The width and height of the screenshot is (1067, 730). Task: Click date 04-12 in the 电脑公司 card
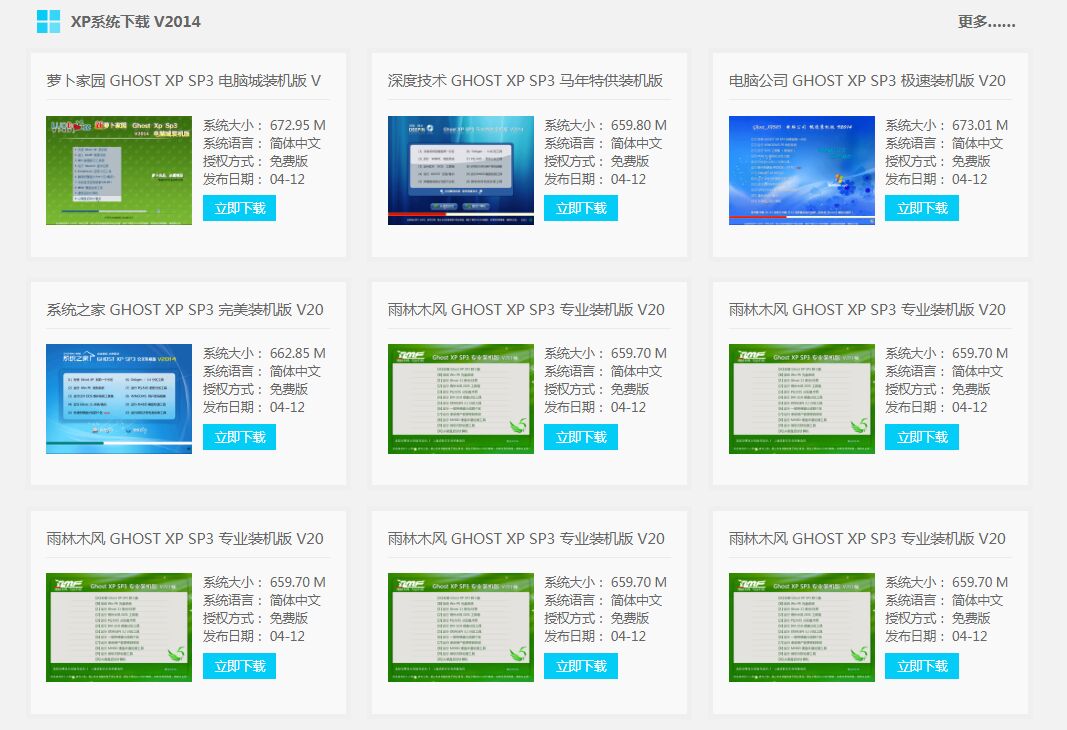[x=970, y=180]
